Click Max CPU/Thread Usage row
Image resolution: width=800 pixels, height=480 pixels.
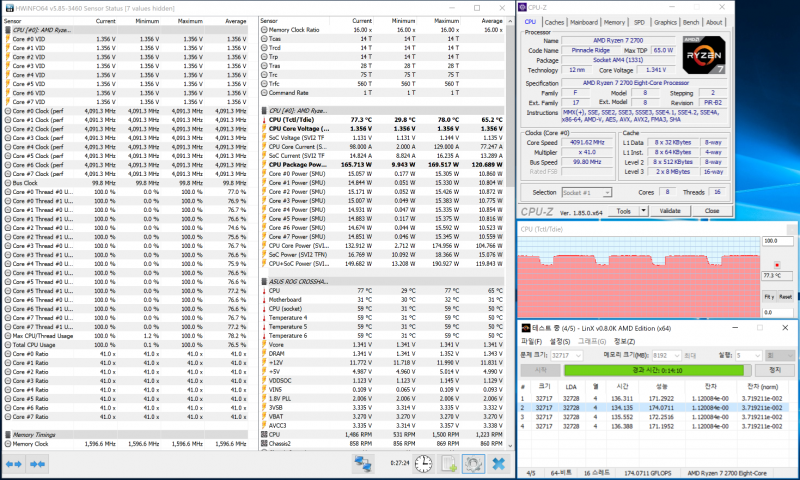click(x=125, y=336)
